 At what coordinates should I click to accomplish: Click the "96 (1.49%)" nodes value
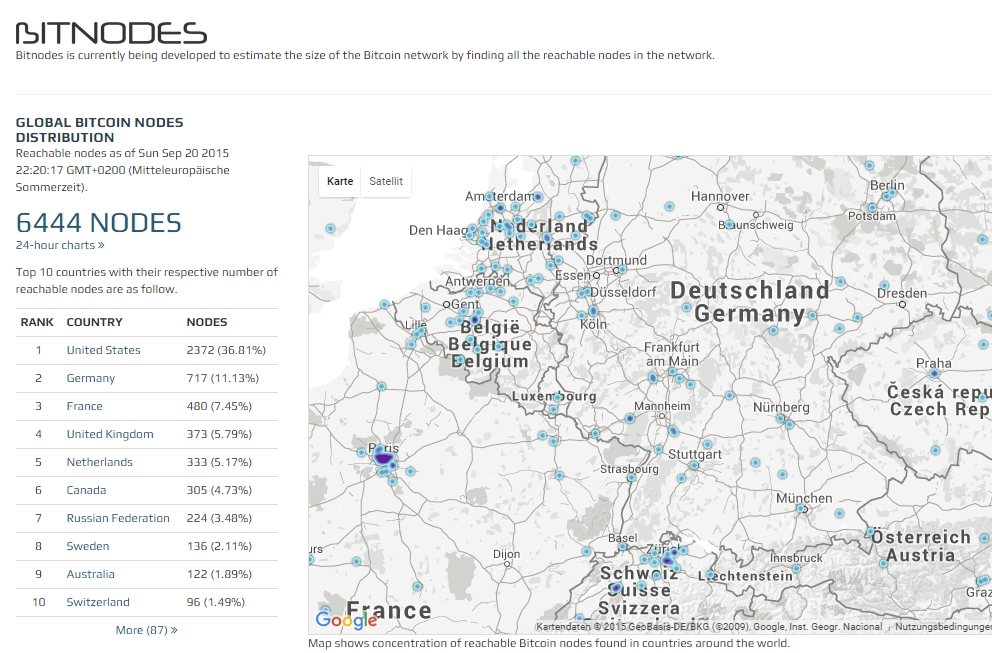coord(216,602)
